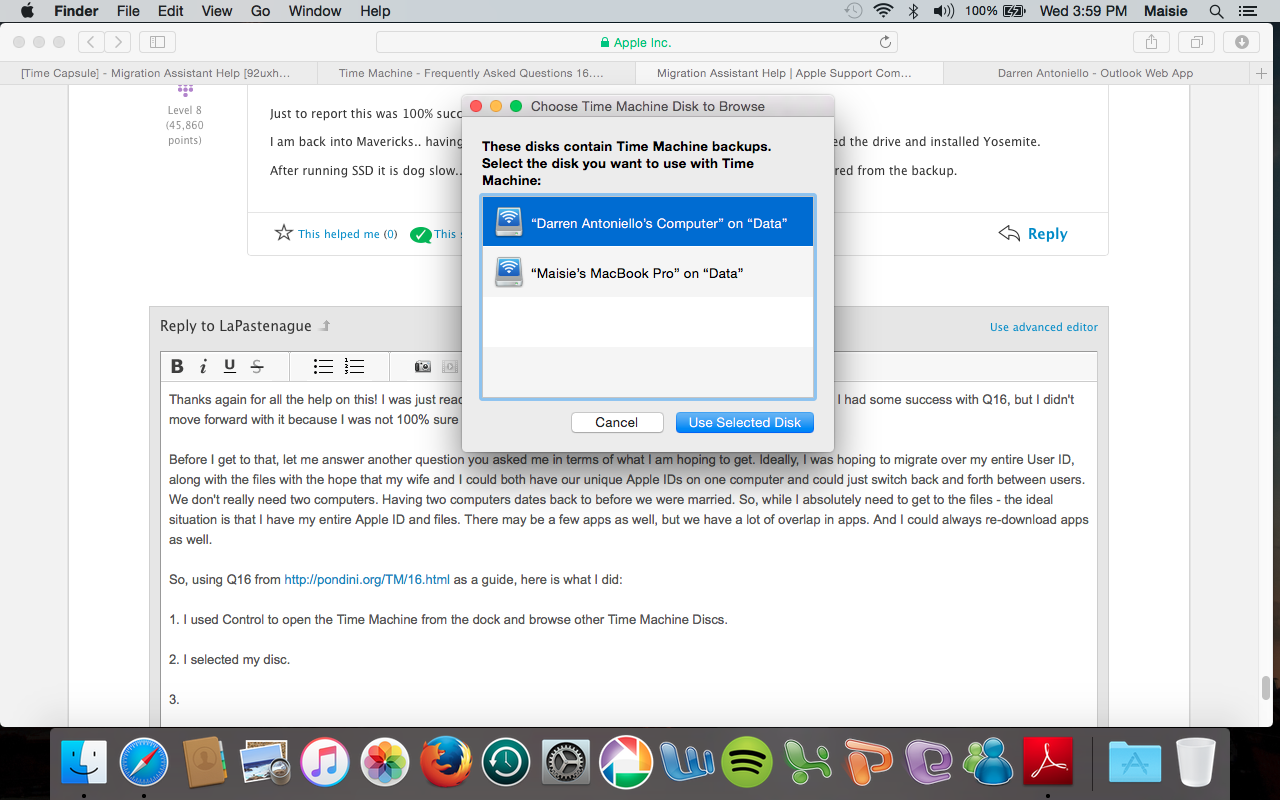Open Photos app in the Dock
1280x800 pixels.
coord(385,763)
